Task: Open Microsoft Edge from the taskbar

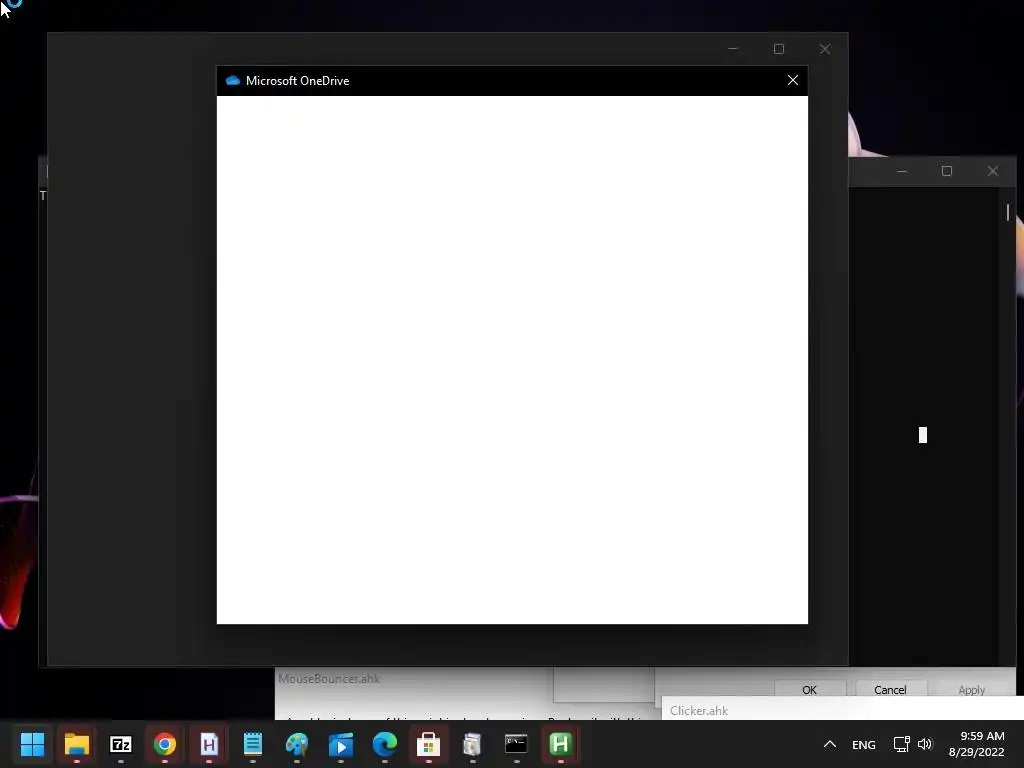Action: (x=385, y=744)
